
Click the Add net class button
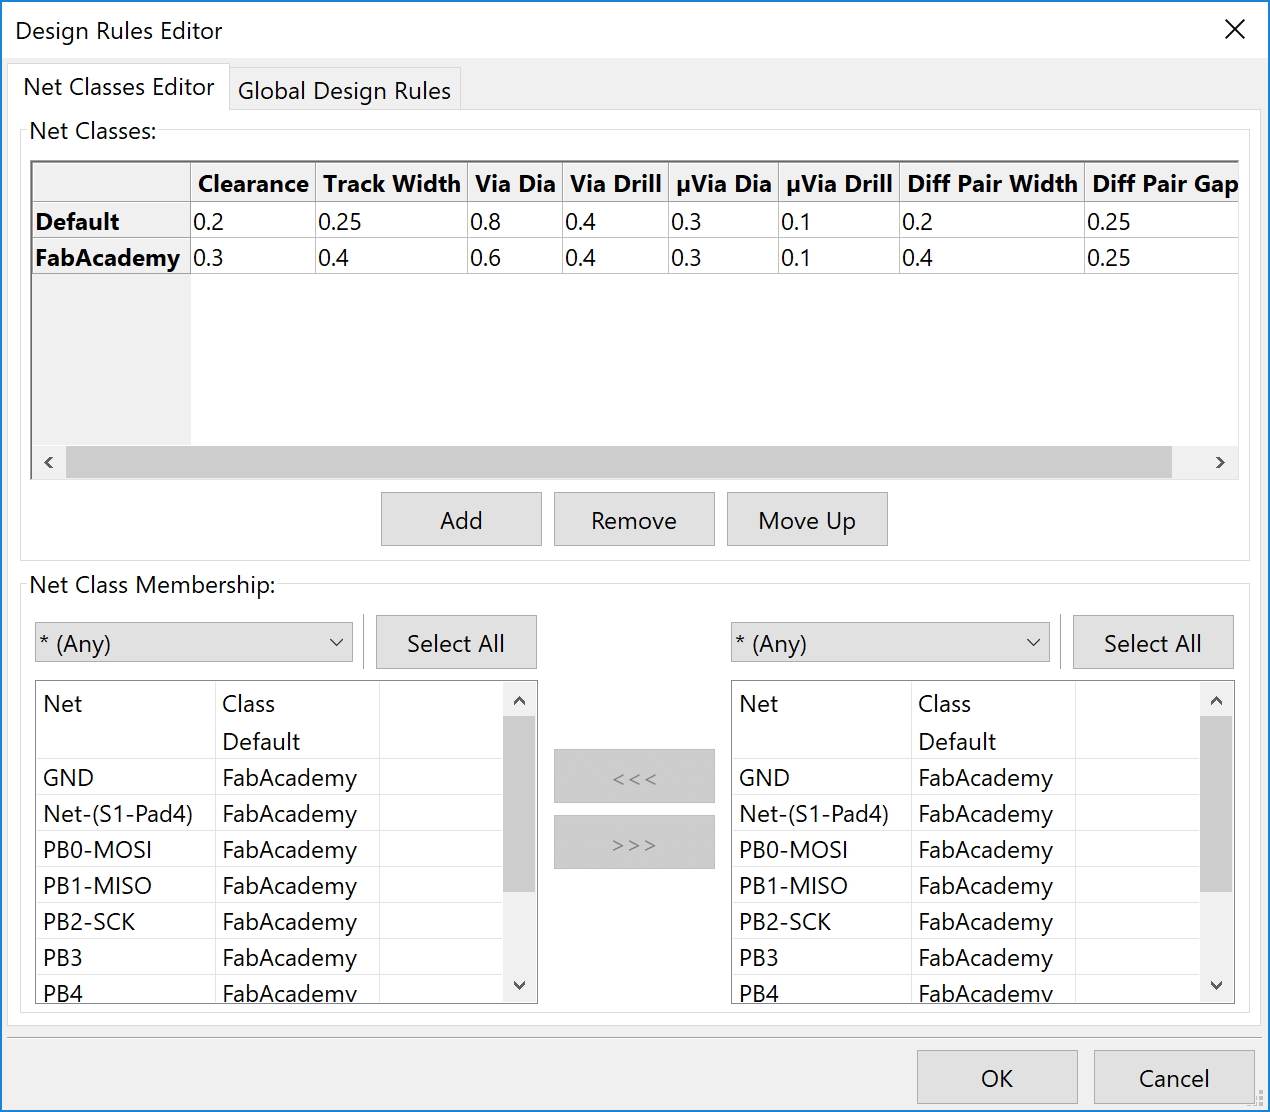(461, 519)
